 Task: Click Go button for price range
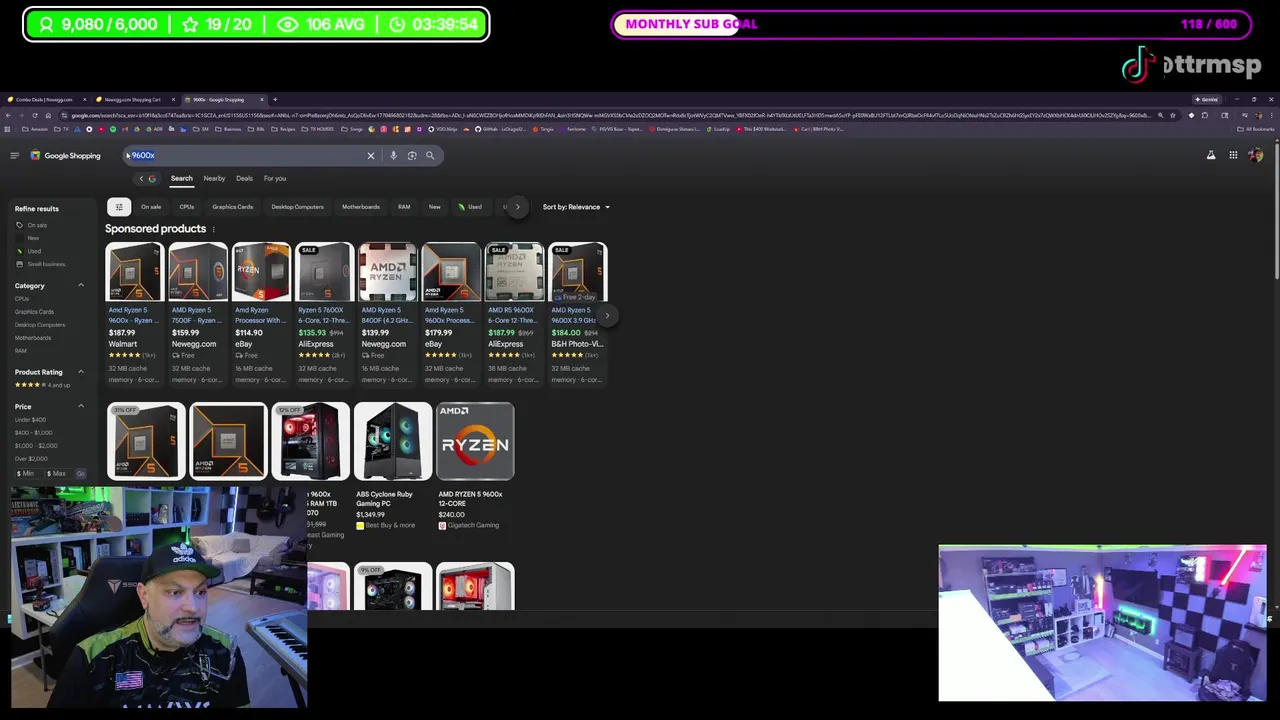click(x=81, y=473)
